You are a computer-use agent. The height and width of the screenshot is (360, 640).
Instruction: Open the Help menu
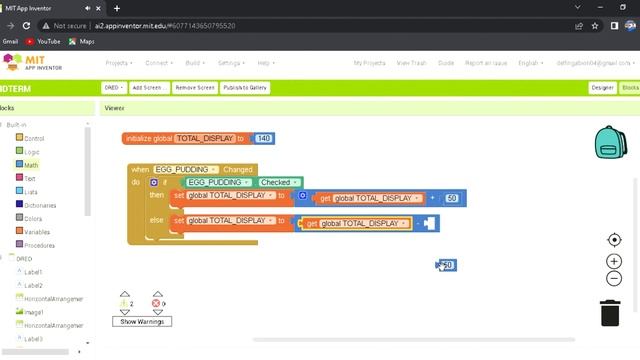click(266, 63)
